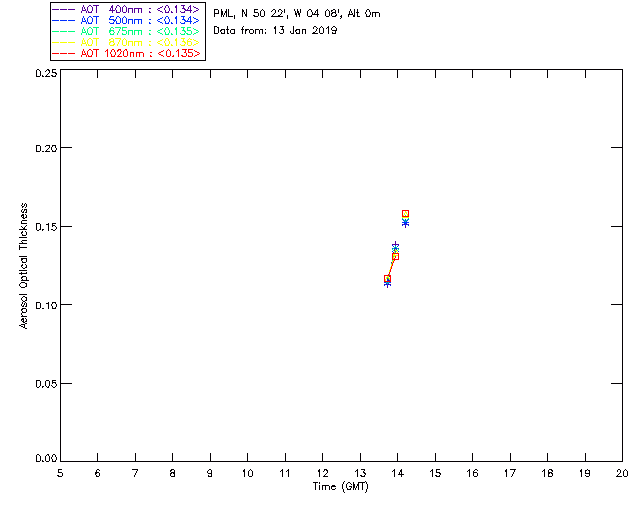Click the blue asterisk marker near 0.152
Screen dimensions: 640x512
(x=405, y=223)
